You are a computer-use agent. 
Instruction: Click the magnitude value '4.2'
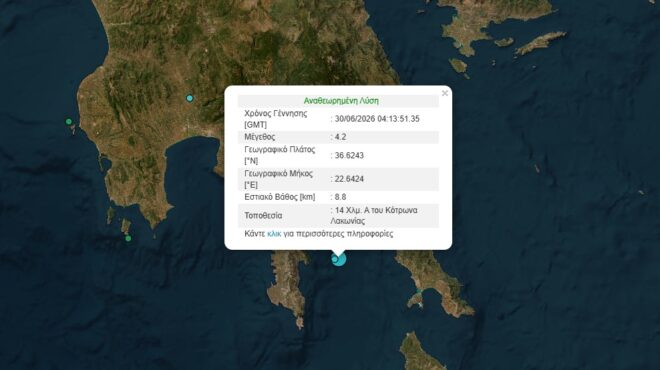[x=341, y=137]
